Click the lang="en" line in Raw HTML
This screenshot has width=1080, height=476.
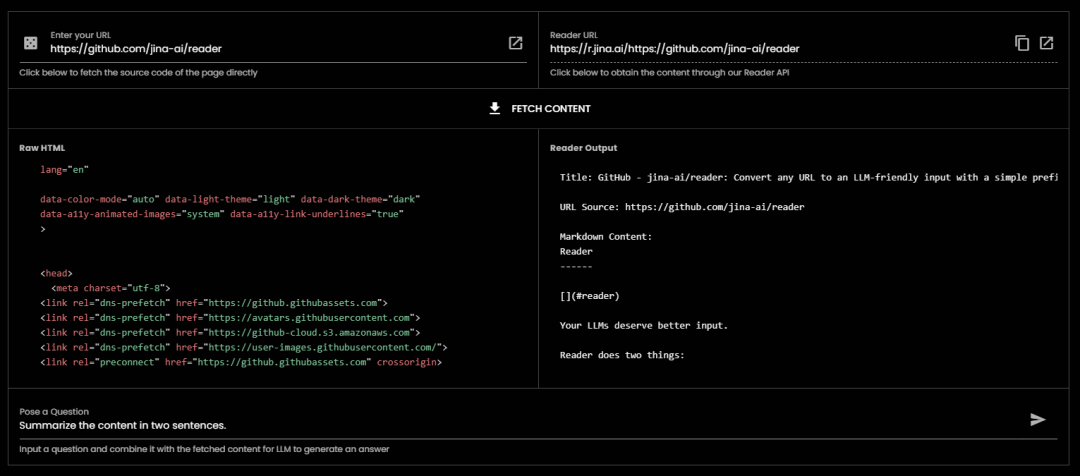(x=65, y=169)
